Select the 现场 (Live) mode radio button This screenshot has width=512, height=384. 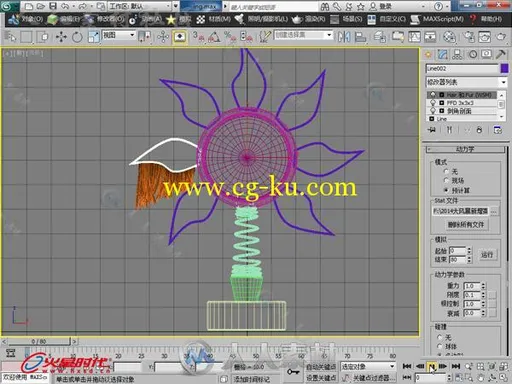(446, 180)
